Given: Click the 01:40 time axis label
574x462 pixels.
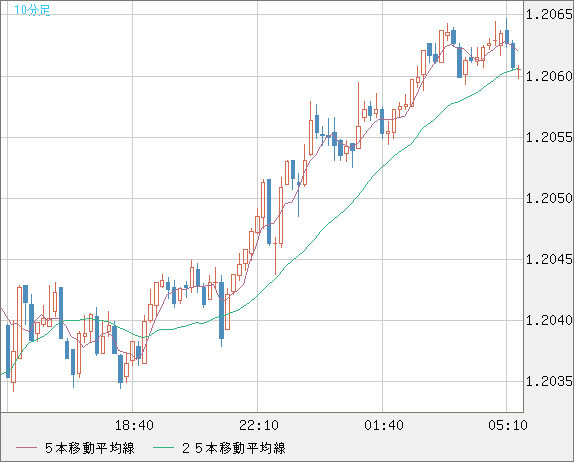Looking at the screenshot, I should 384,425.
